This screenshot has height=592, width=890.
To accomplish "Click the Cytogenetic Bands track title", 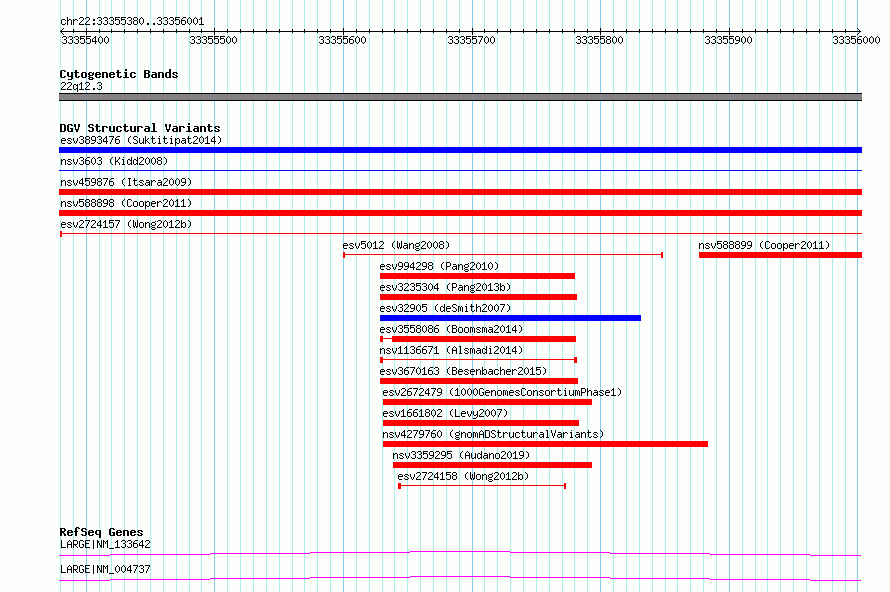I will click(x=119, y=74).
